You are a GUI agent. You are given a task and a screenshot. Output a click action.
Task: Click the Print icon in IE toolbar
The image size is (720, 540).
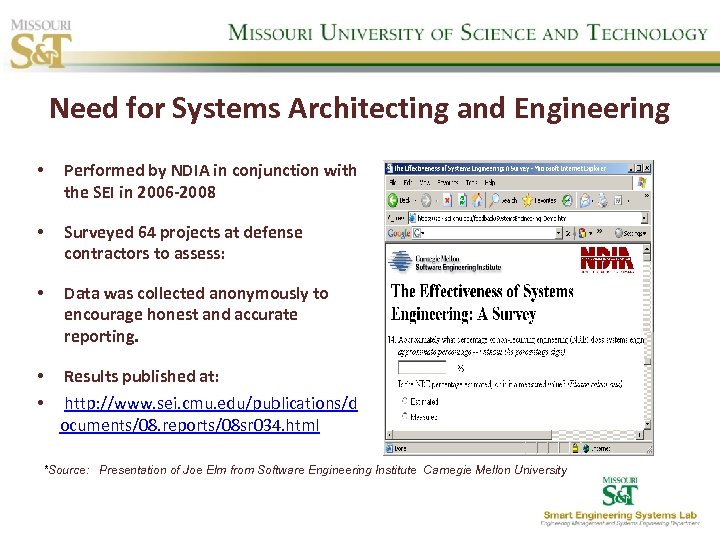tap(603, 200)
